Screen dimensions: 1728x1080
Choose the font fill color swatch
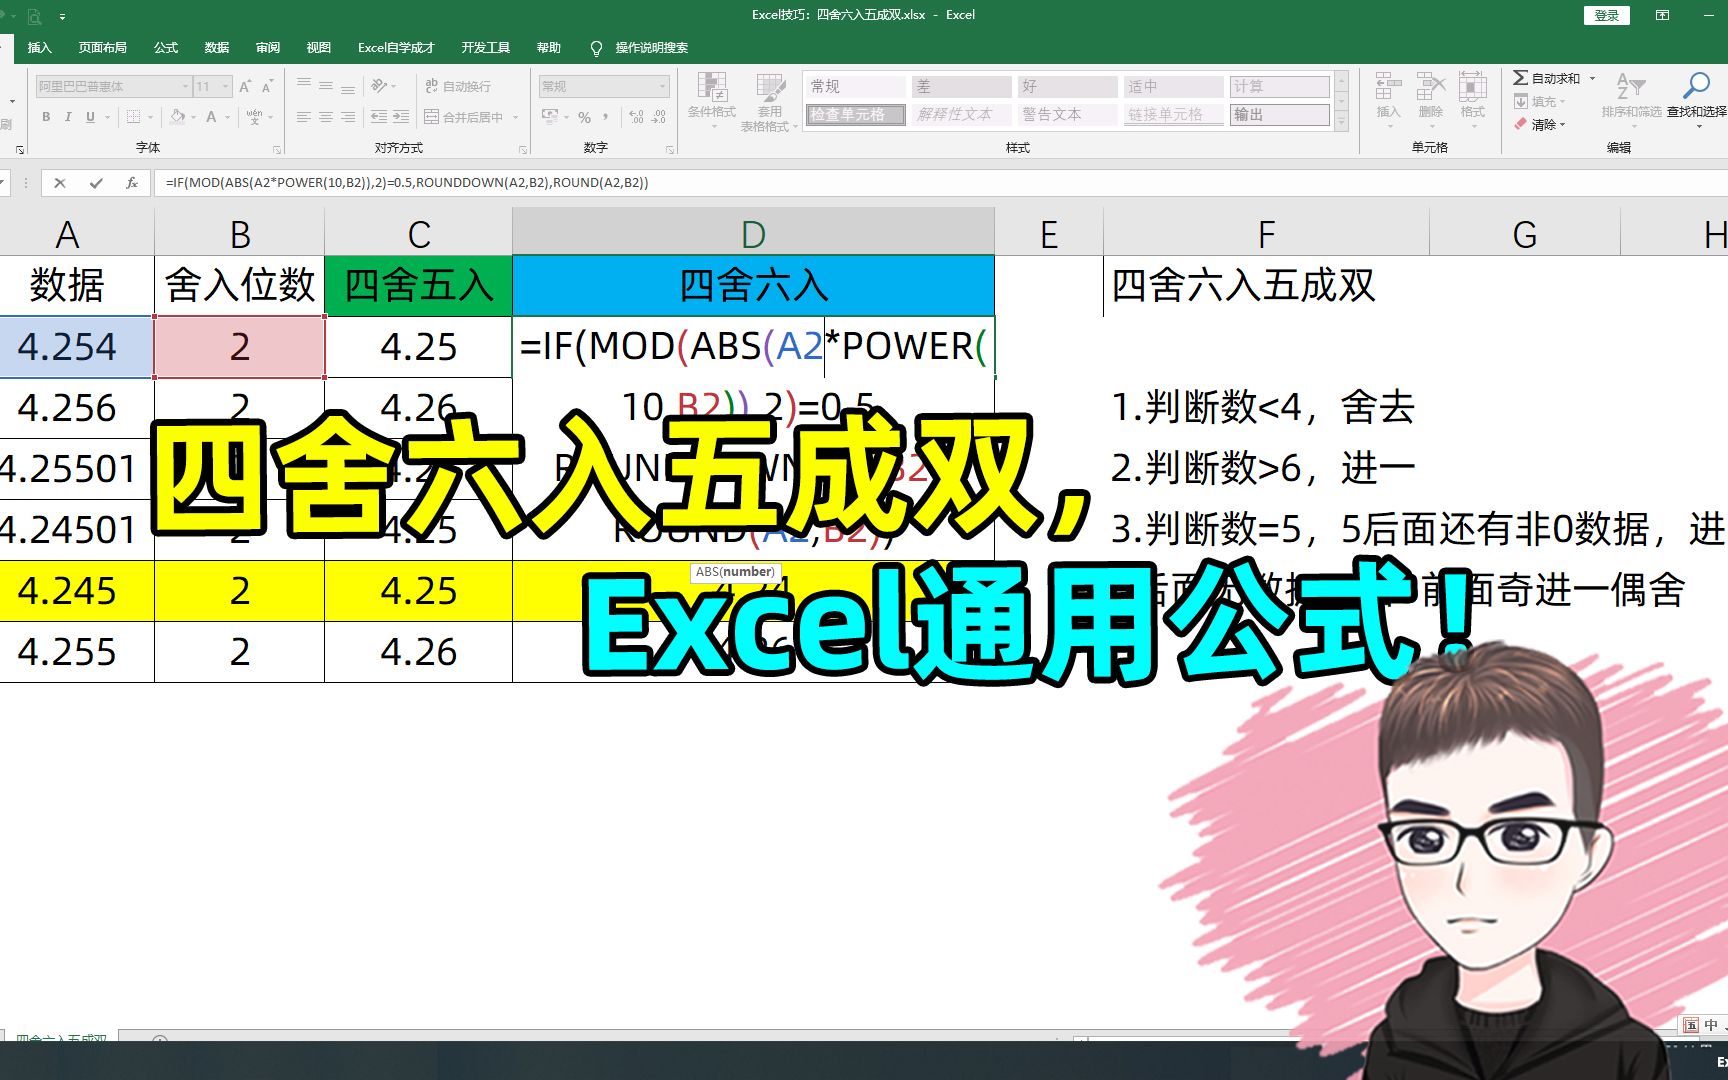pos(210,117)
